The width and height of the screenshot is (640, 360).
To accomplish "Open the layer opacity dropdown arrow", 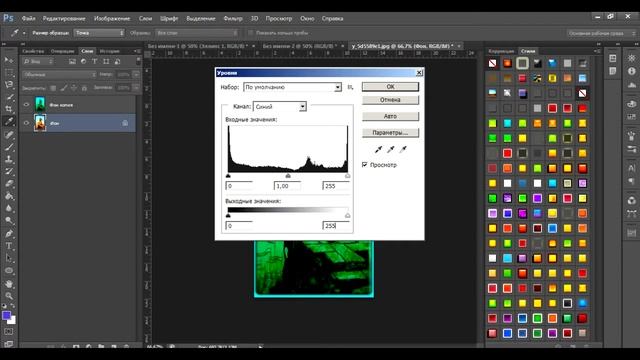I will pos(136,75).
